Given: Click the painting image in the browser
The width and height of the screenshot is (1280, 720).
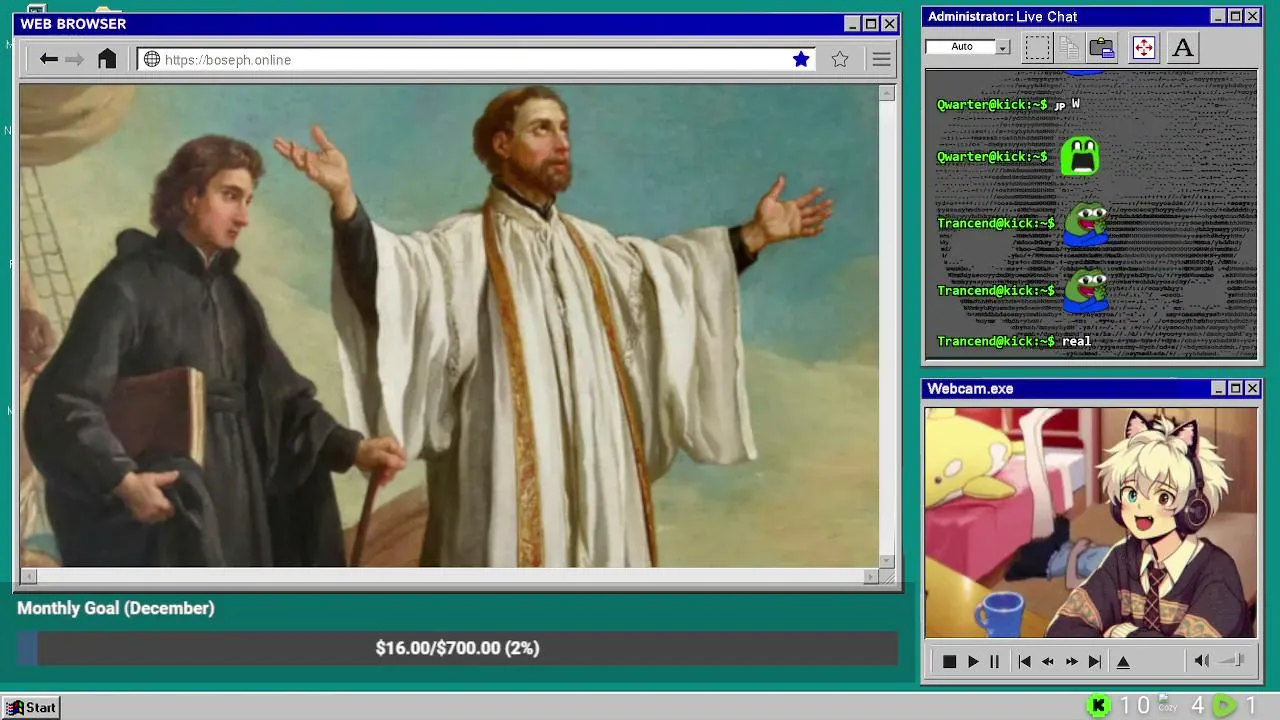Looking at the screenshot, I should [448, 326].
